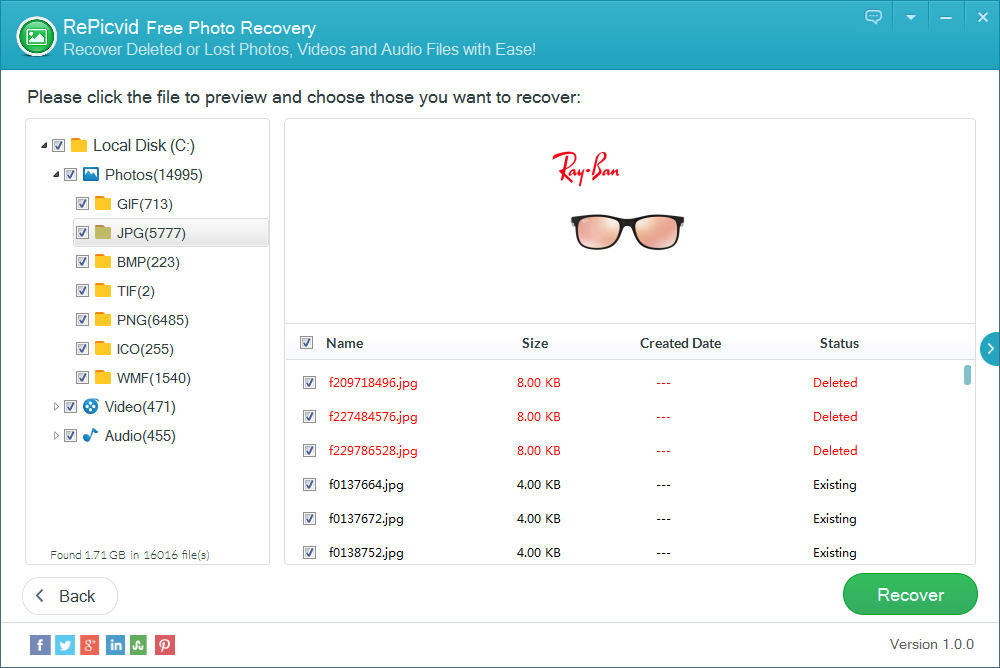Click the StumbleUpon share icon
This screenshot has height=668, width=1000.
coord(139,645)
